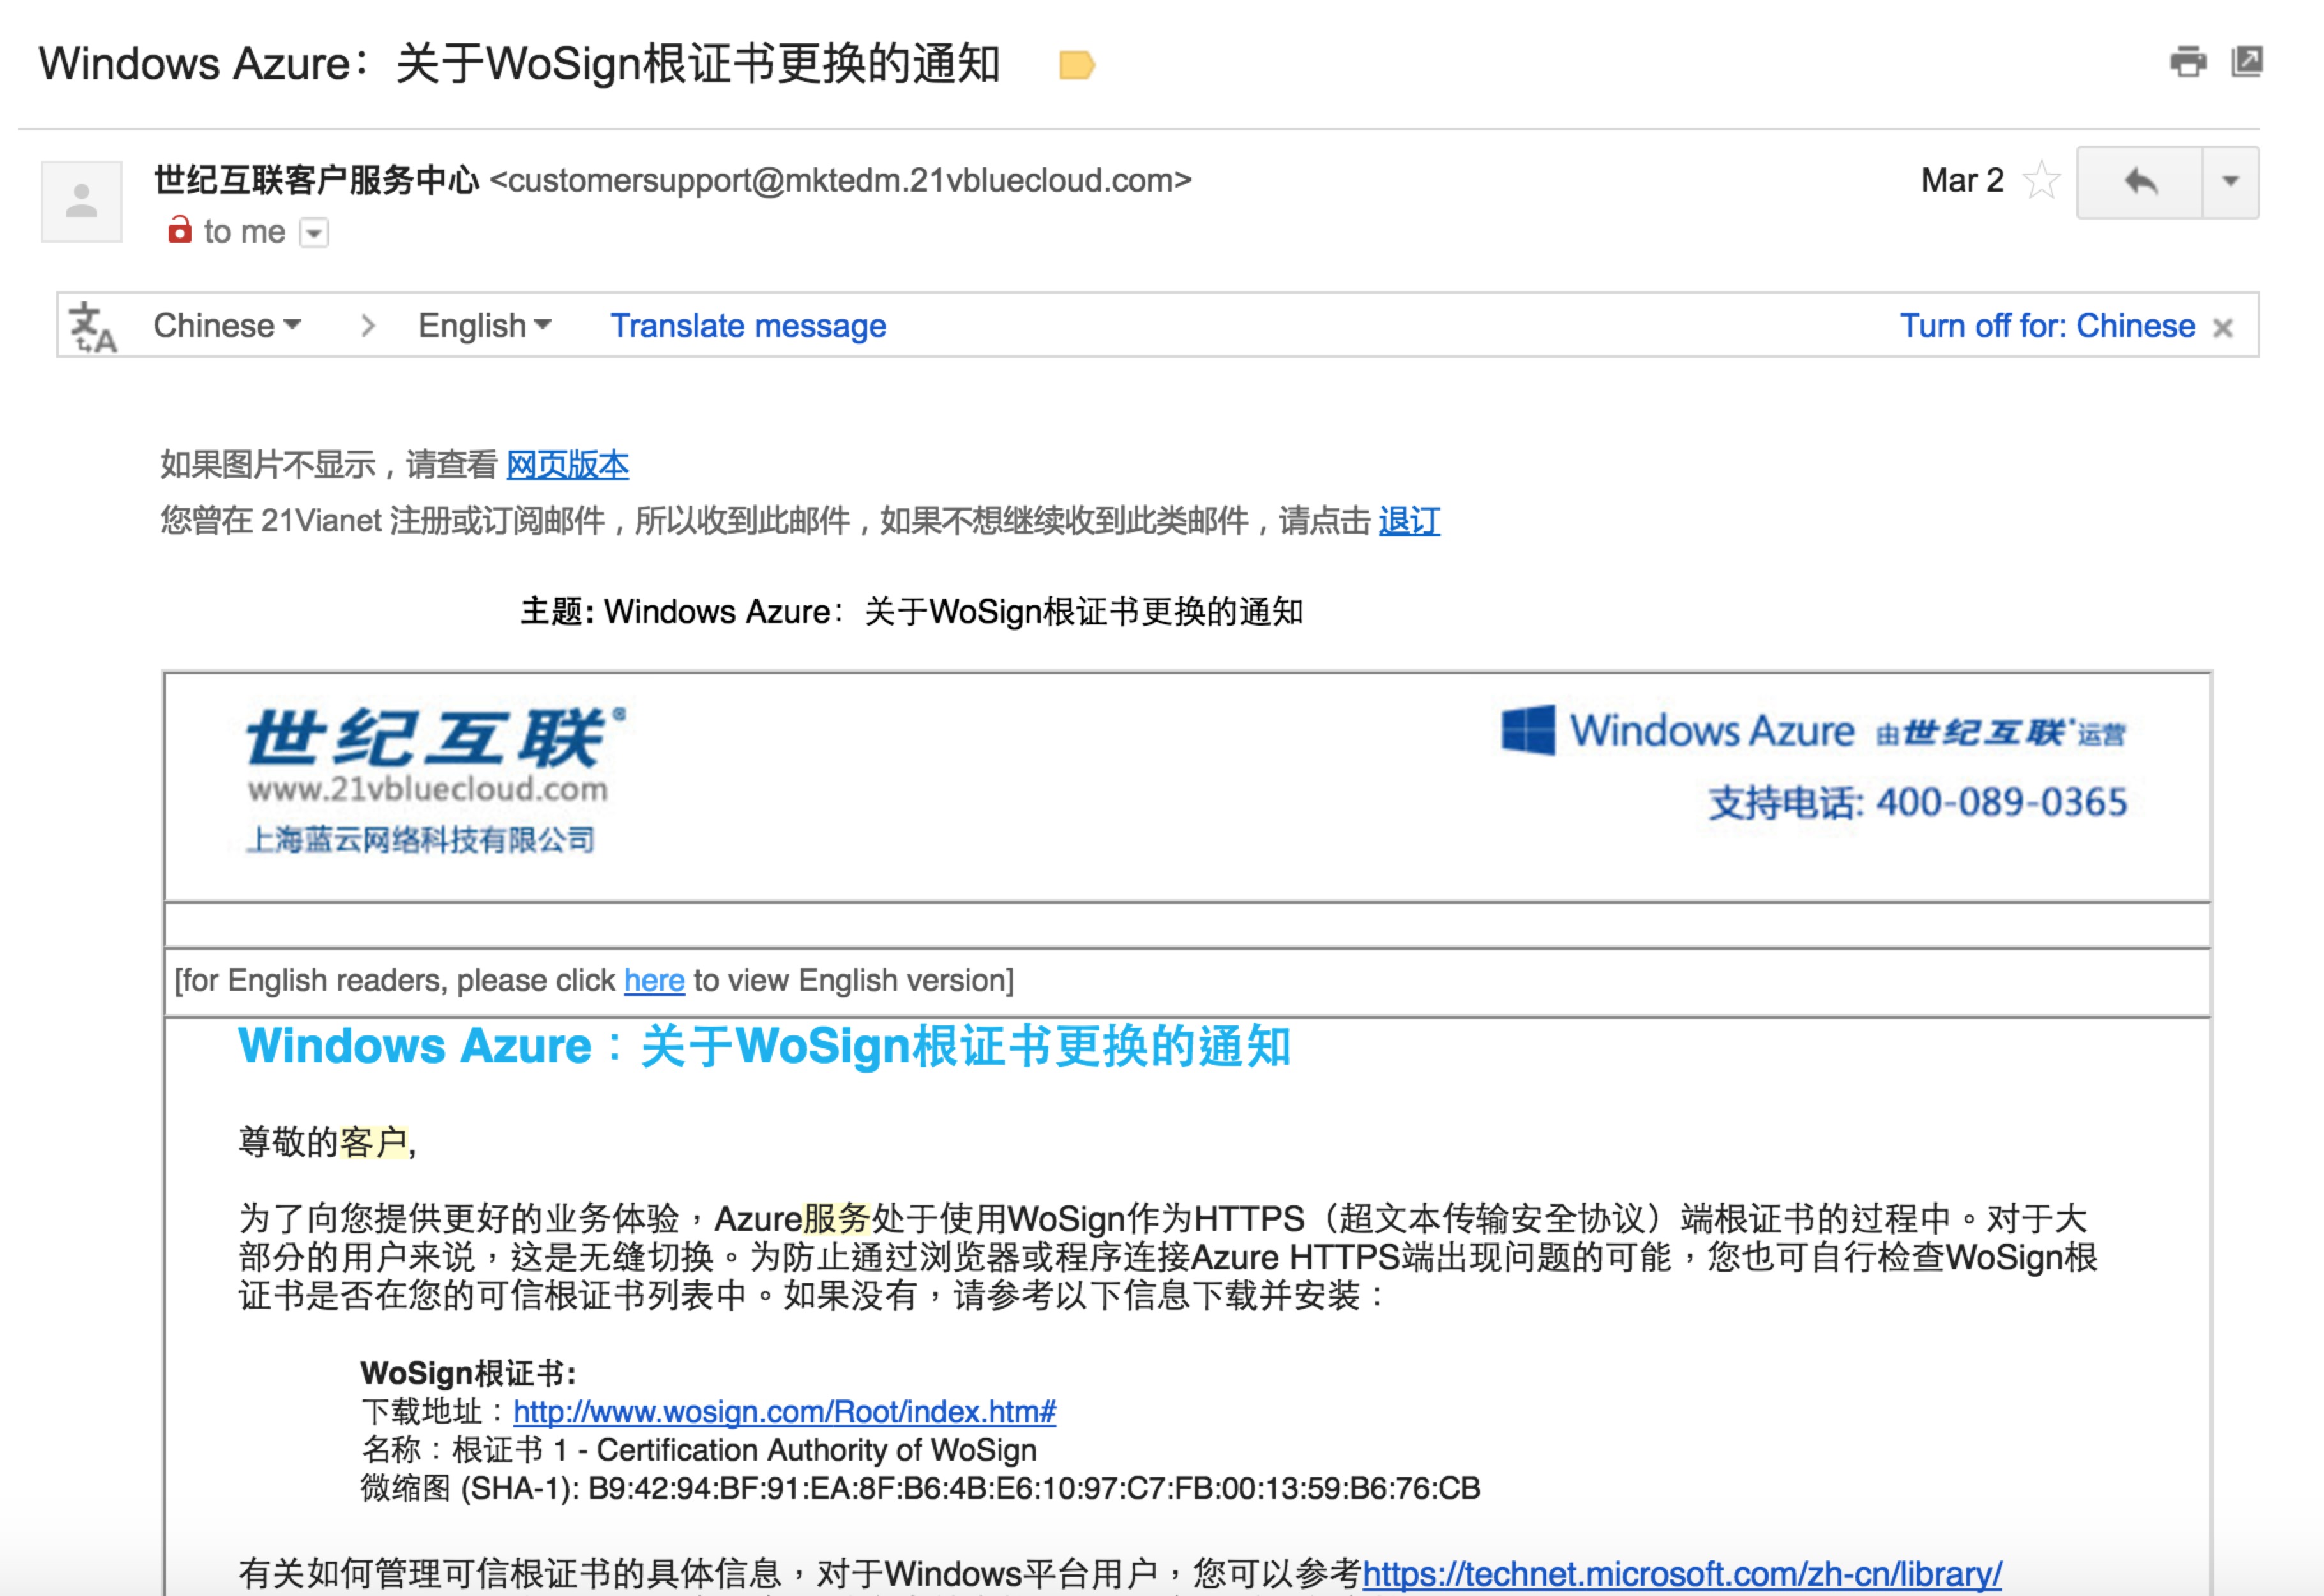Open the Chinese source language dropdown
Viewport: 2324px width, 1596px height.
(227, 326)
